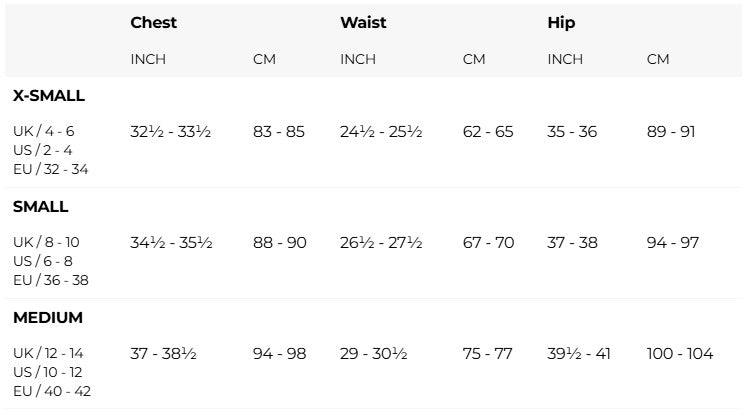Click the Medium waist value 75 - 77

coord(487,354)
